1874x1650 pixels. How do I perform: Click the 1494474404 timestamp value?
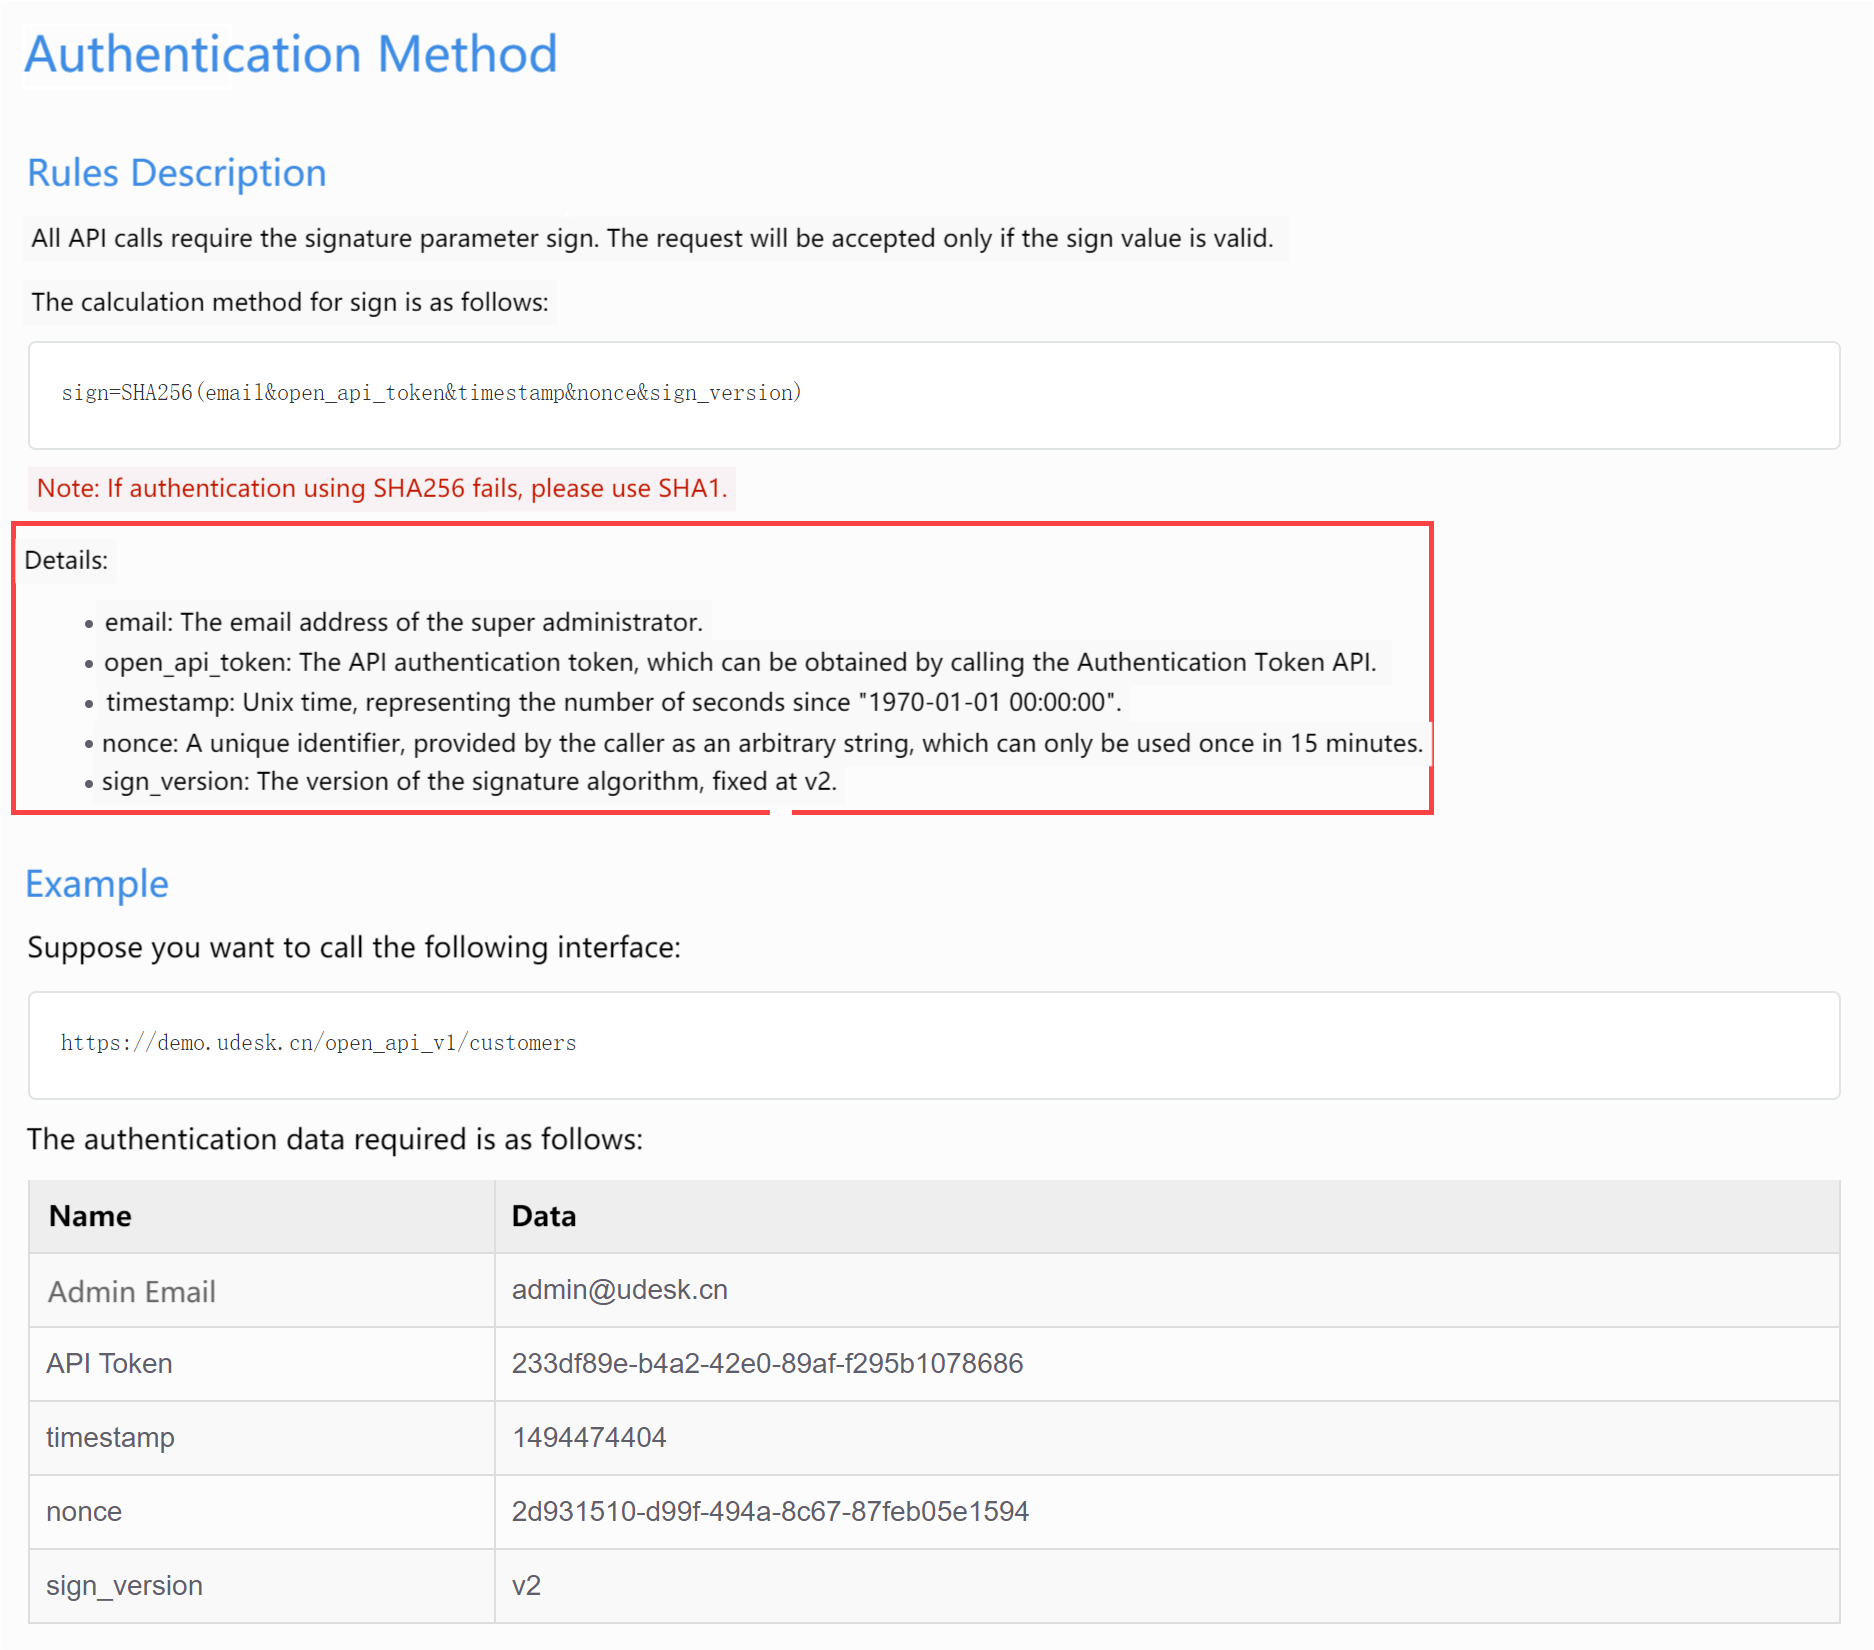tap(589, 1438)
